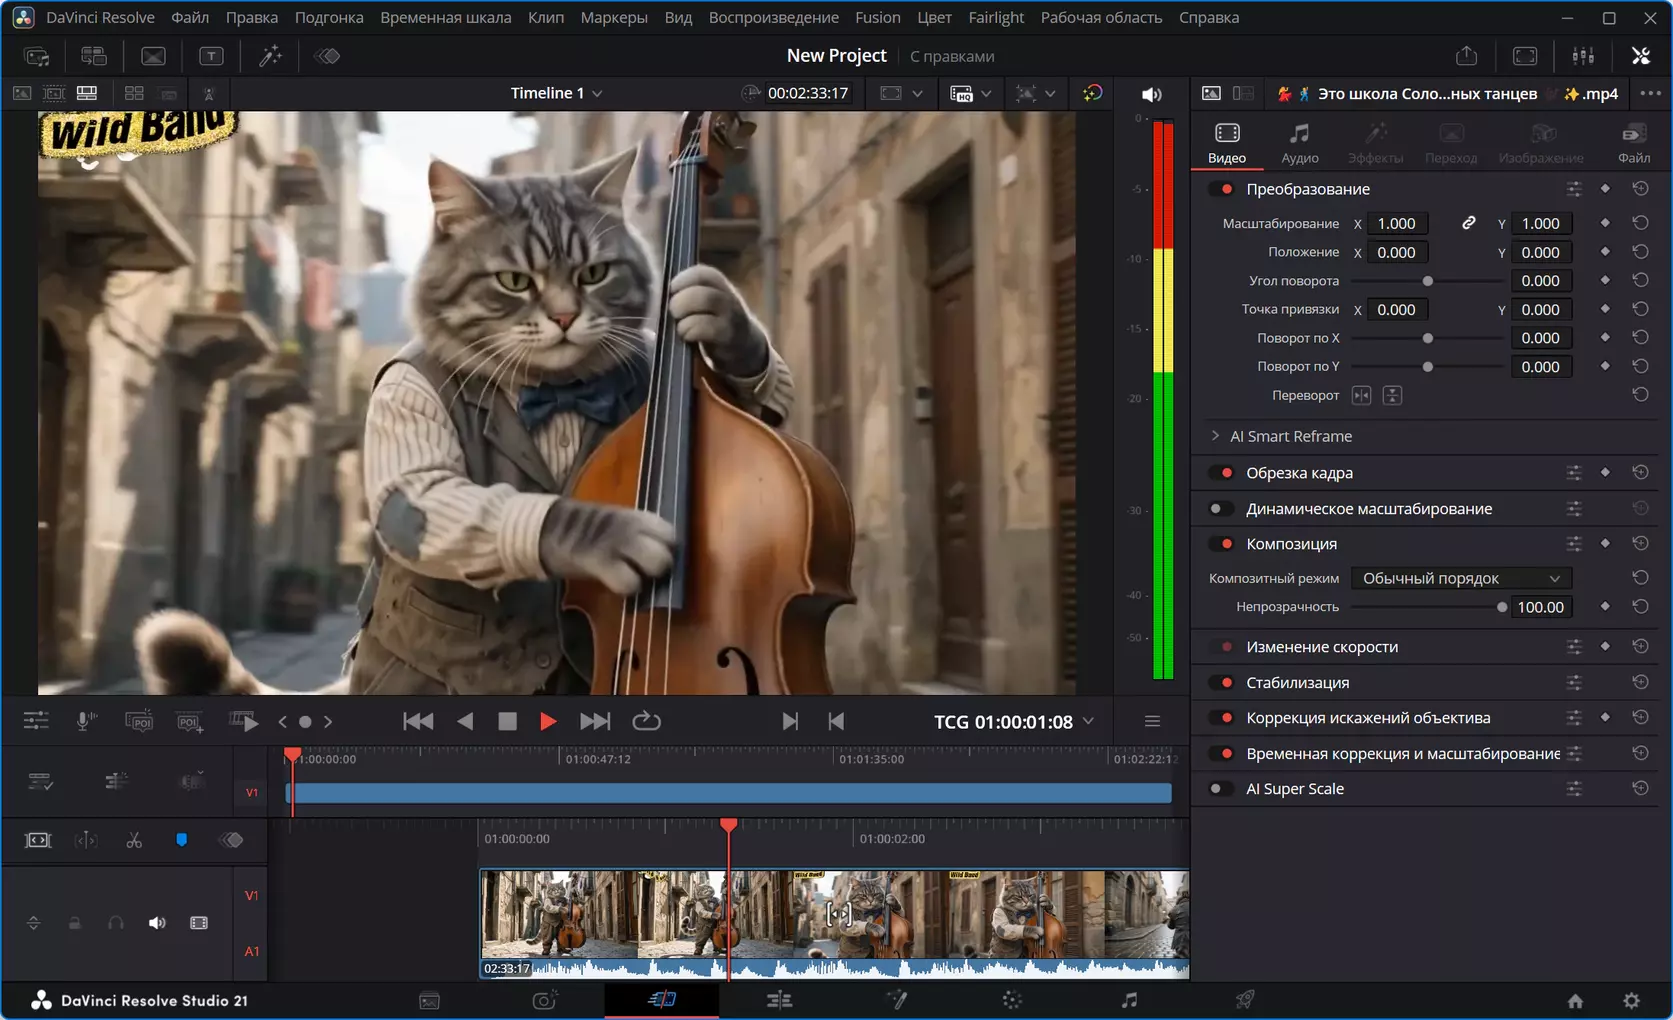Click the horizontal flip icon in Переворот
Image resolution: width=1673 pixels, height=1020 pixels.
1361,395
